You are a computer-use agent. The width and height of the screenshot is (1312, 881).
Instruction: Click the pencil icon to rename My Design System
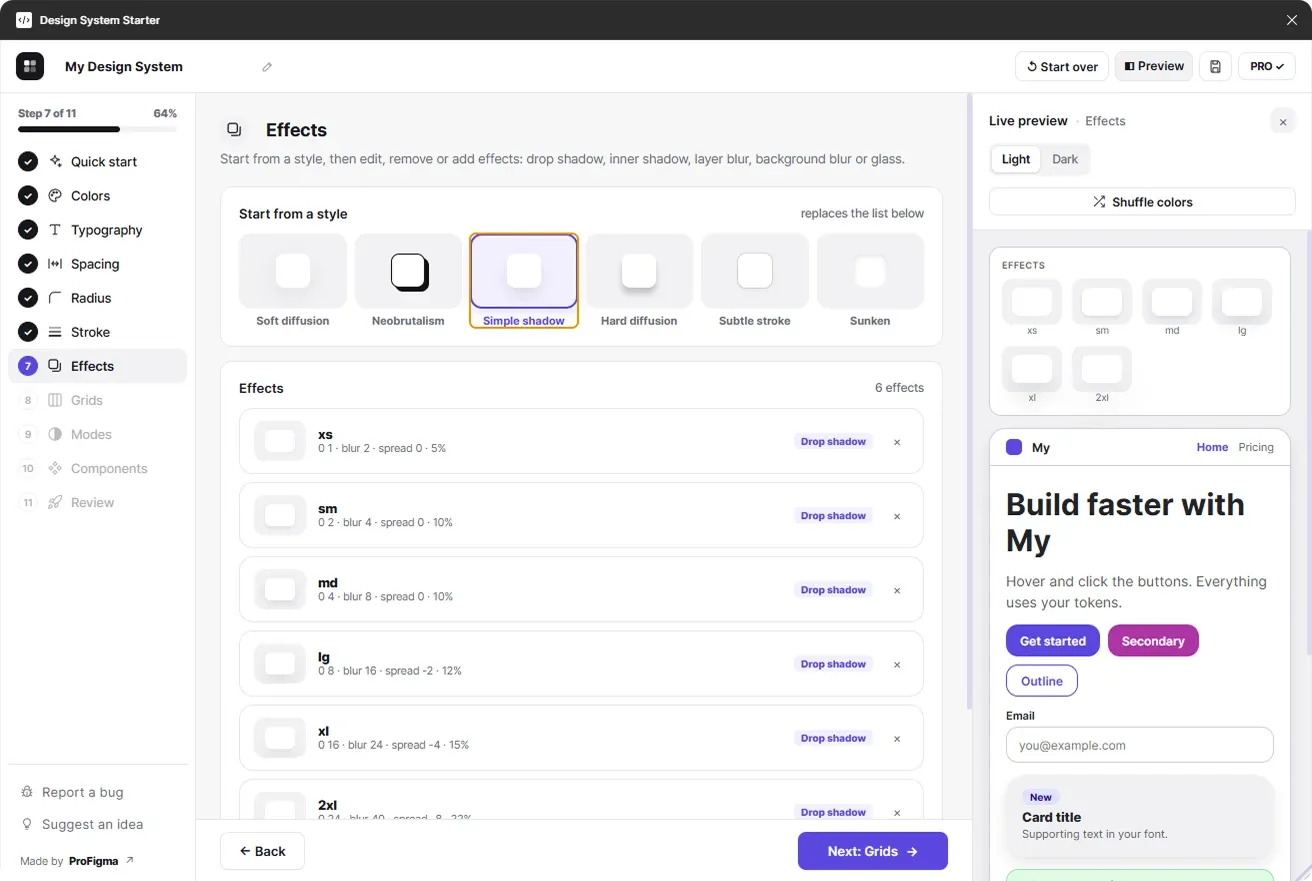point(267,67)
